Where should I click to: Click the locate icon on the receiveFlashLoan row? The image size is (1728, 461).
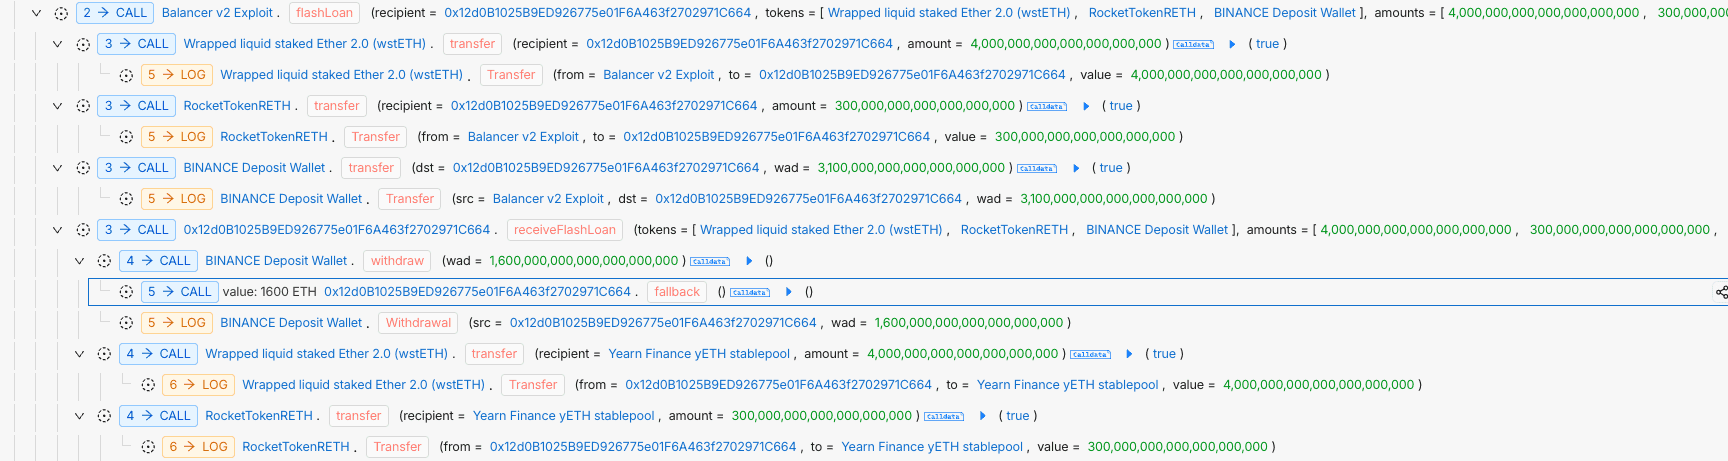[83, 230]
